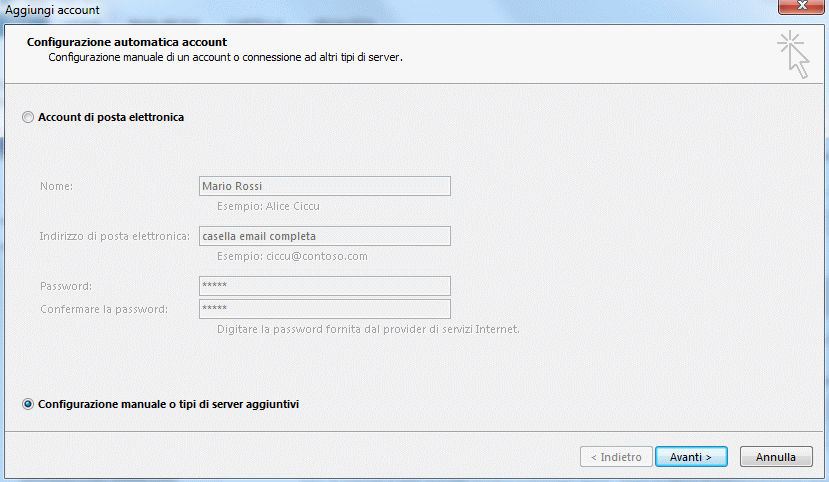Click the Digitare la password hint text
Image resolution: width=829 pixels, height=482 pixels.
tap(368, 329)
